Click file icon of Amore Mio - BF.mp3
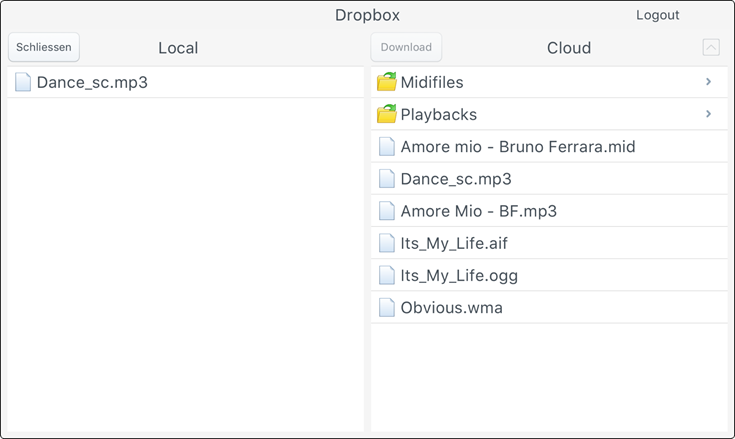Viewport: 735px width, 439px height. [387, 211]
